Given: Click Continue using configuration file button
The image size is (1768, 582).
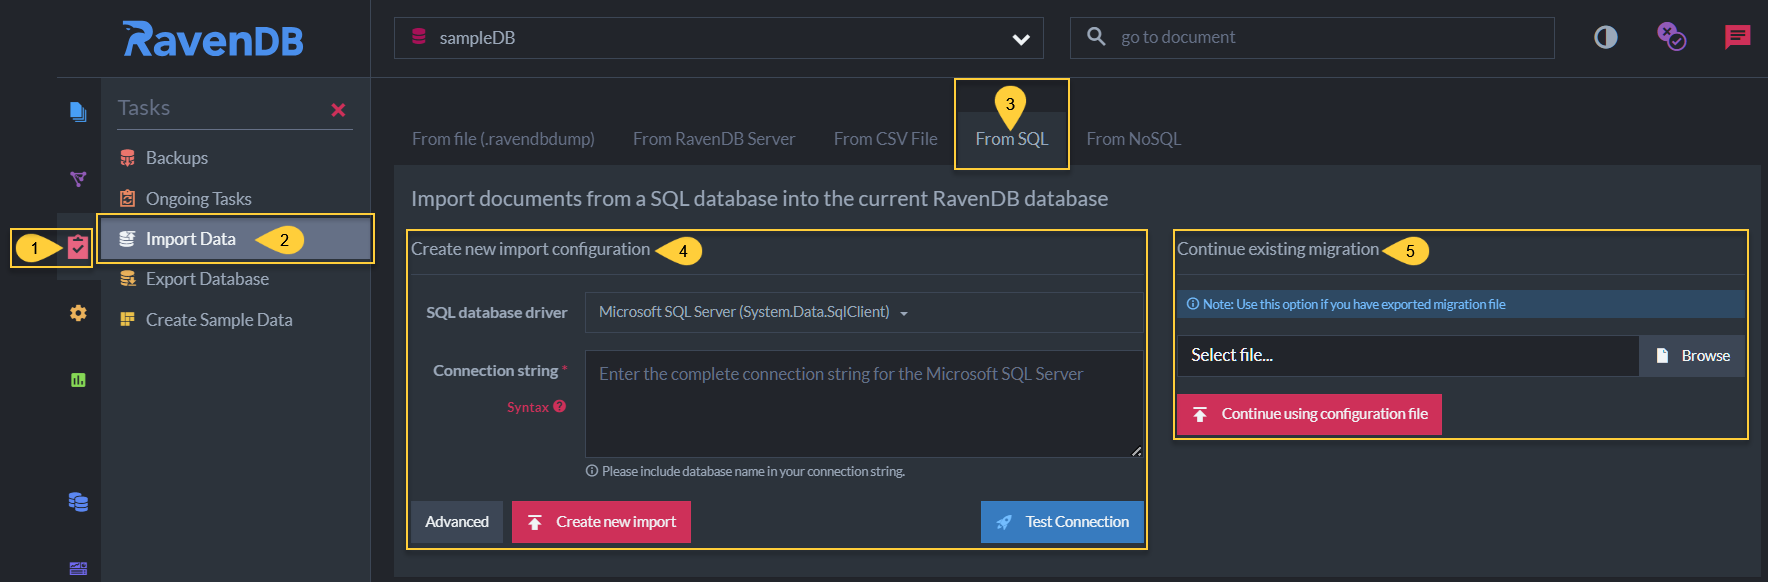Looking at the screenshot, I should coord(1309,414).
